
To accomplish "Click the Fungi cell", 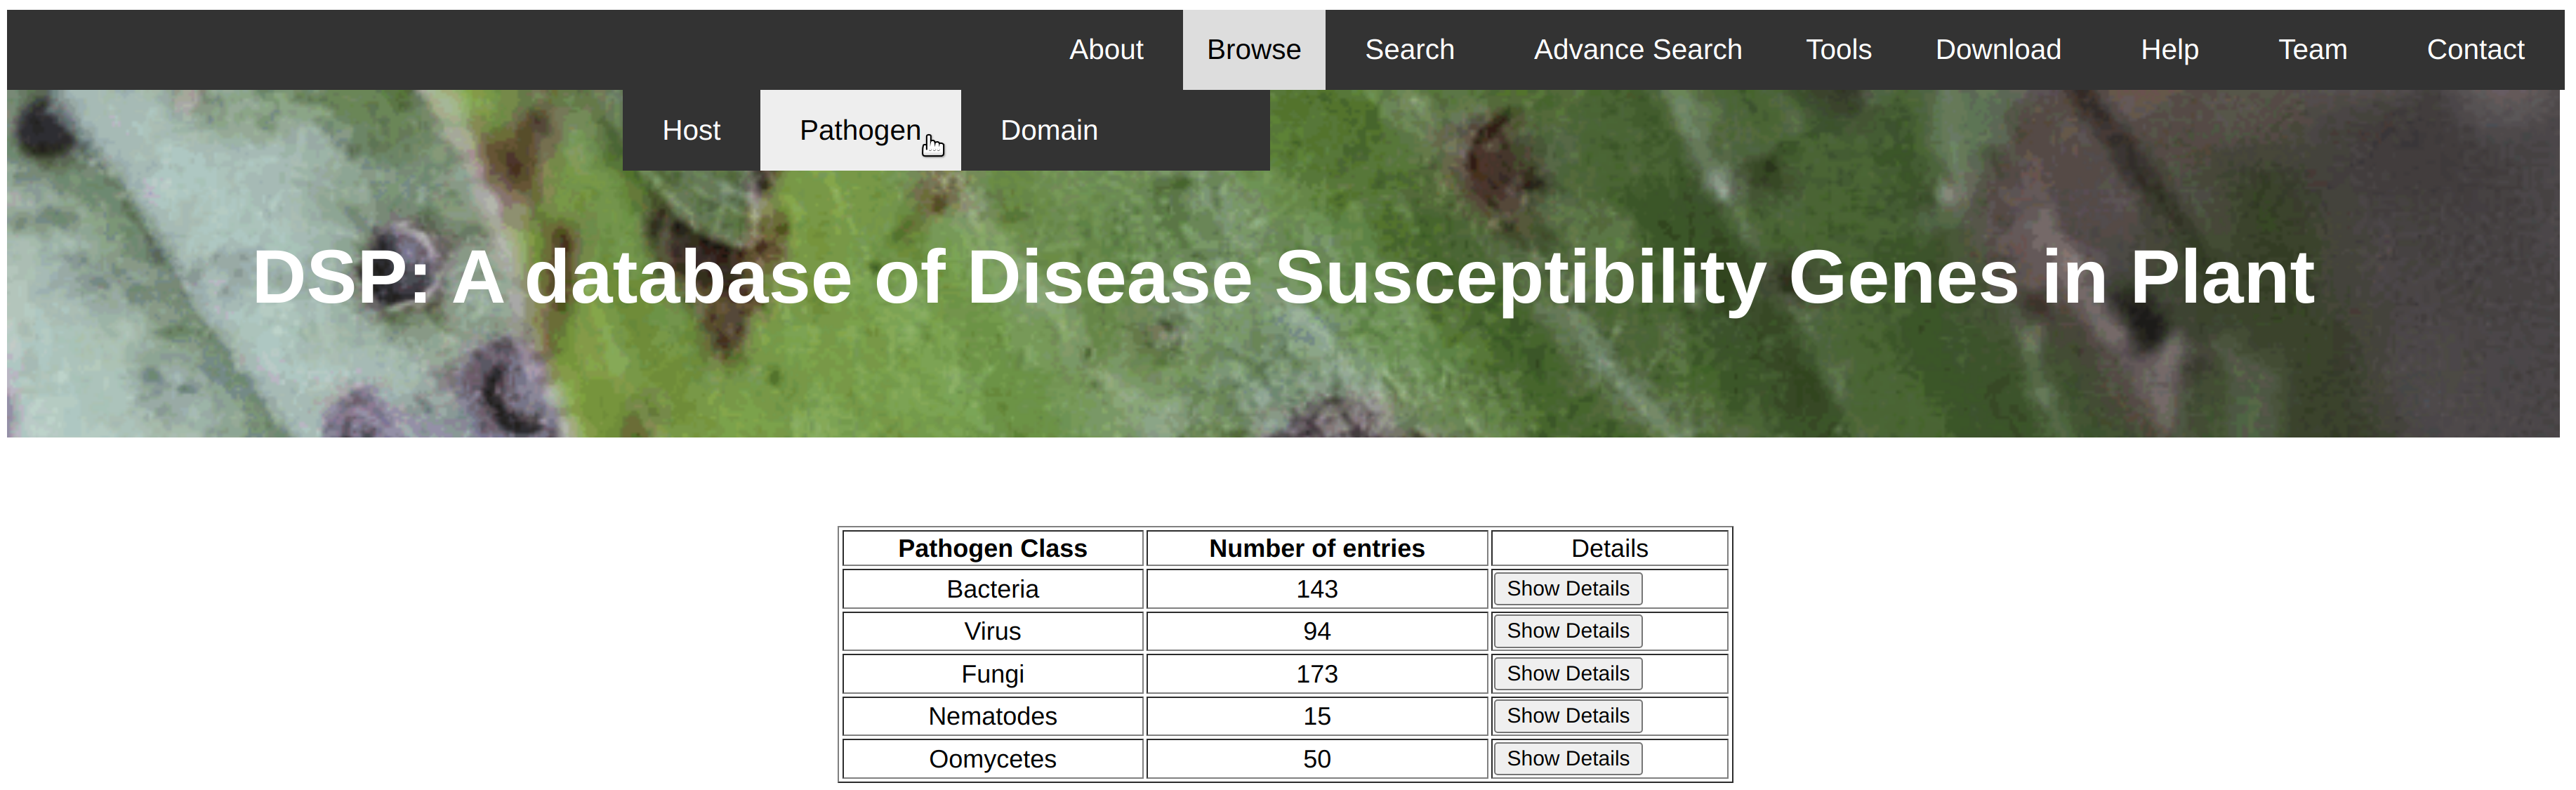I will [x=992, y=674].
